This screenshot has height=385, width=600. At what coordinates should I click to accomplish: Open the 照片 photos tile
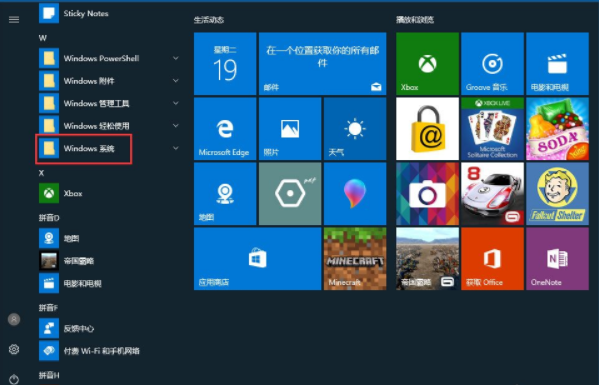[290, 129]
